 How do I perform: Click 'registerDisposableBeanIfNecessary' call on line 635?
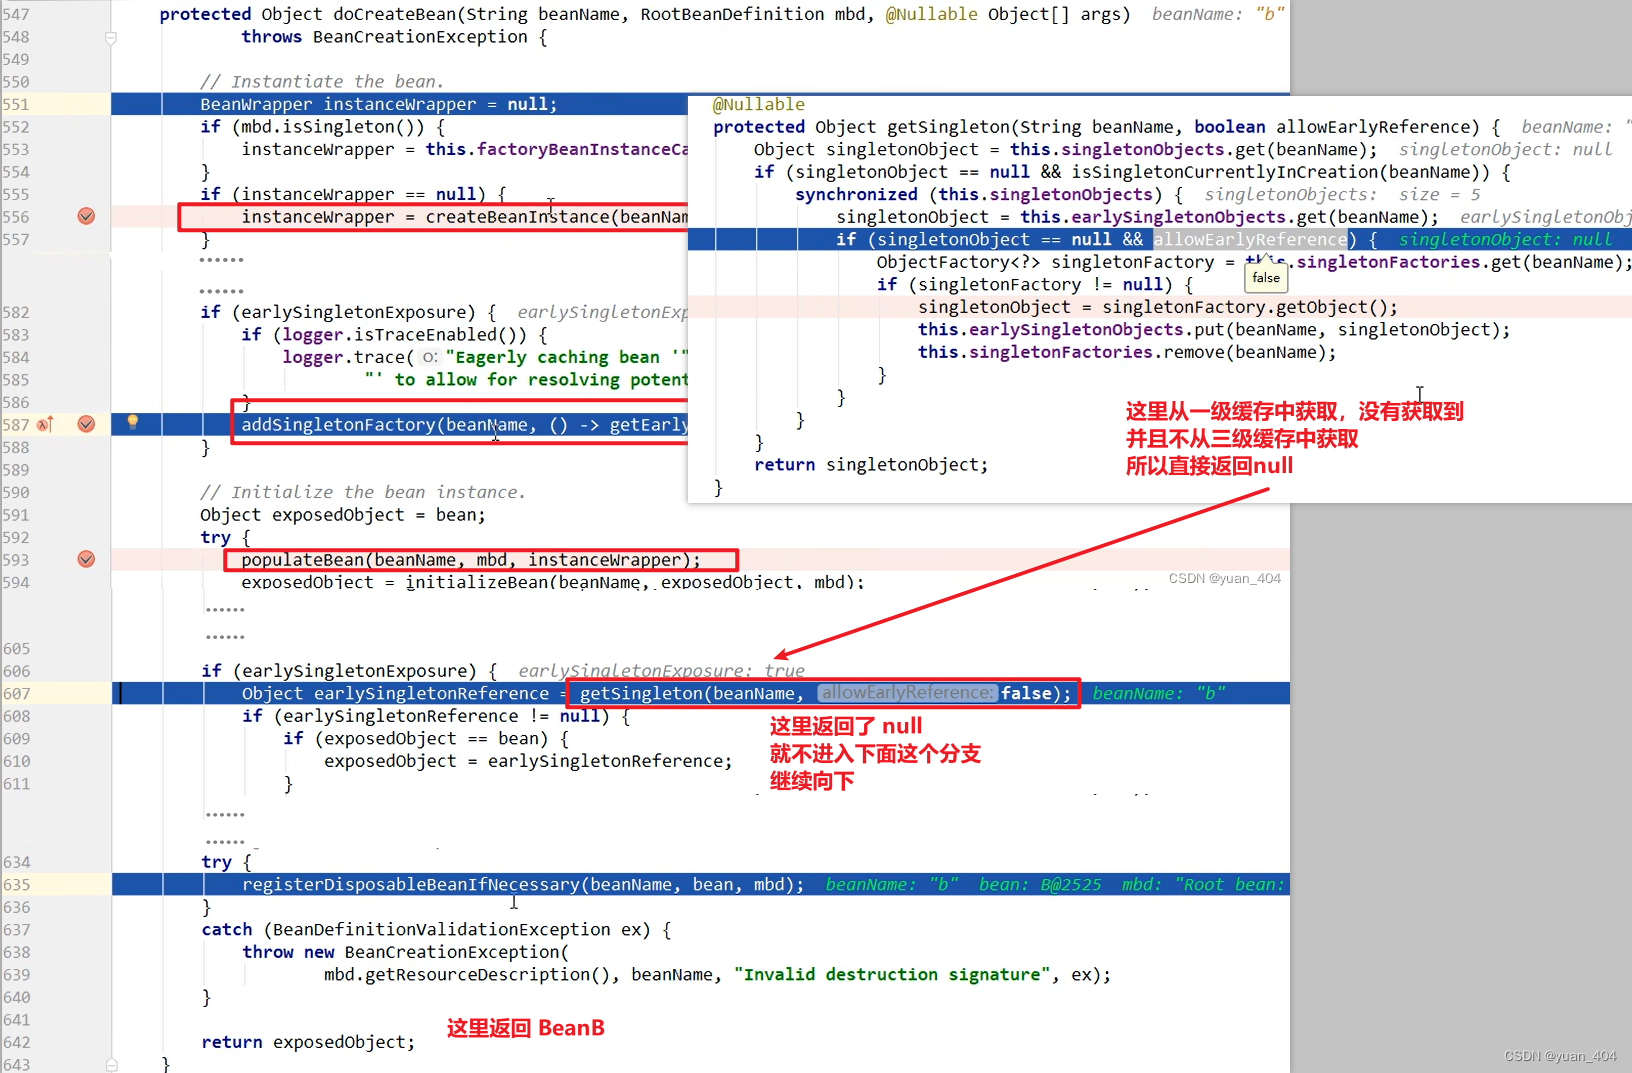pyautogui.click(x=410, y=885)
